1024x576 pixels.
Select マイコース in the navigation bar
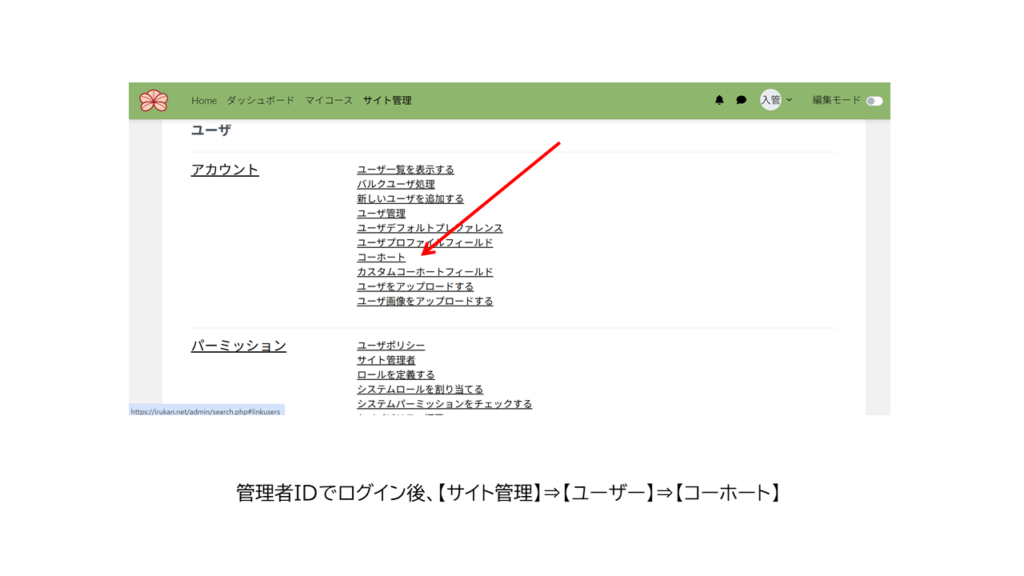click(x=329, y=101)
